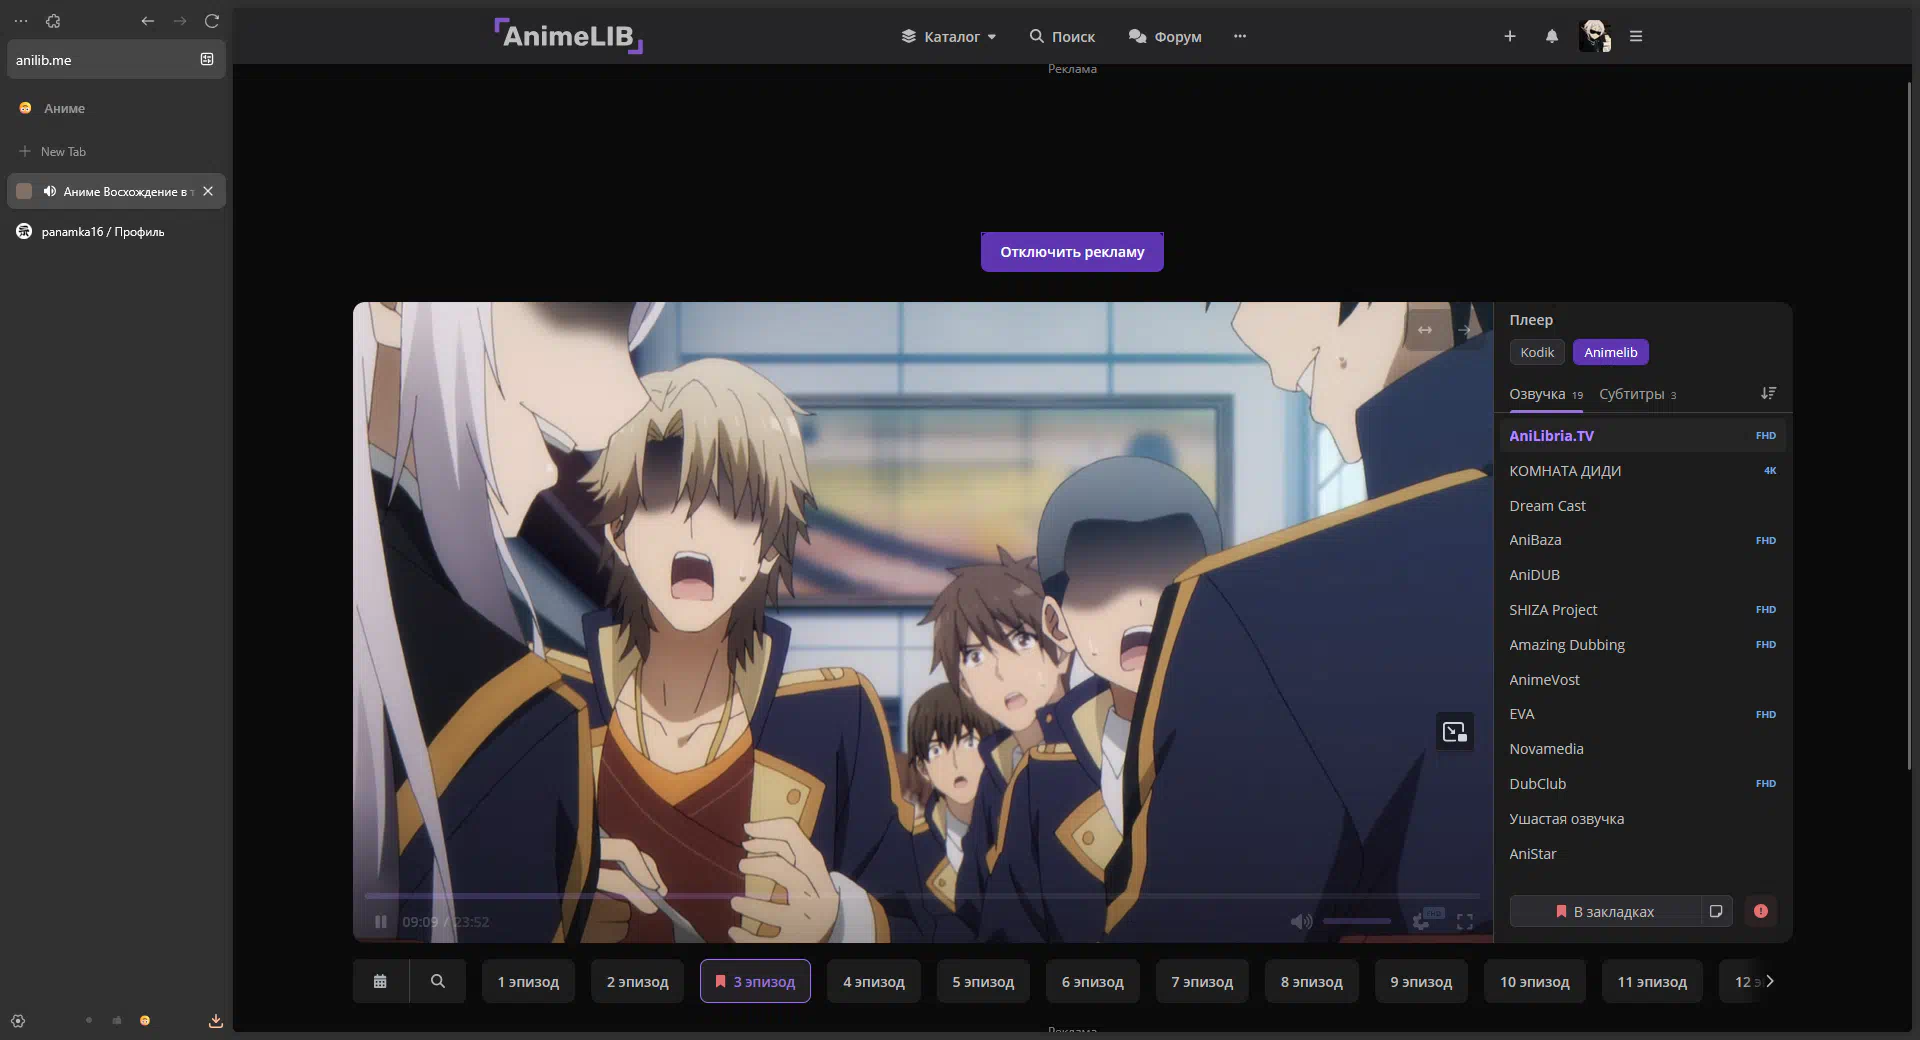Screen dimensions: 1920x1040
Task: Open the user avatar profile menu
Action: [1594, 36]
